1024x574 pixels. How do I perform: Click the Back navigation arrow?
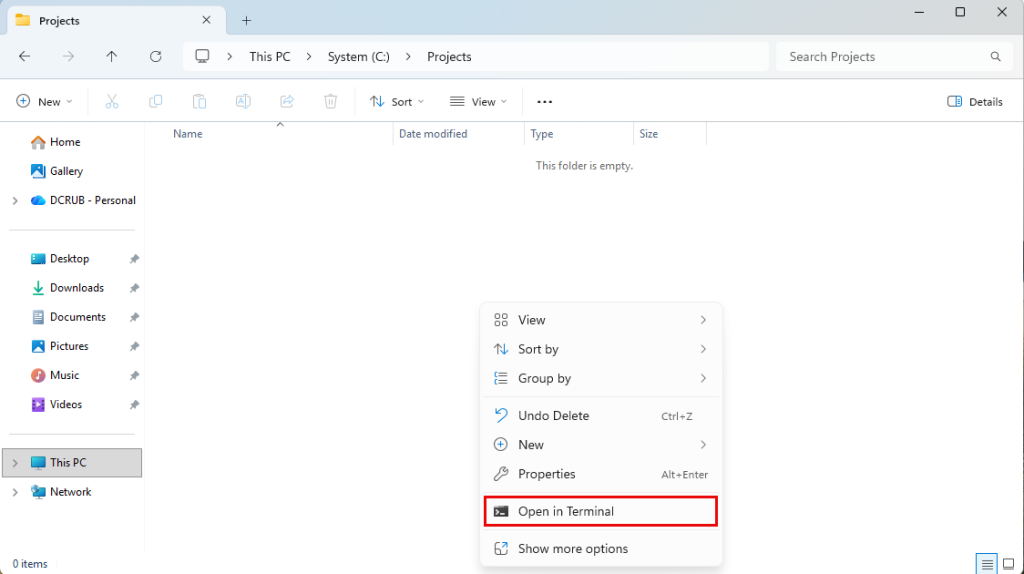coord(25,57)
